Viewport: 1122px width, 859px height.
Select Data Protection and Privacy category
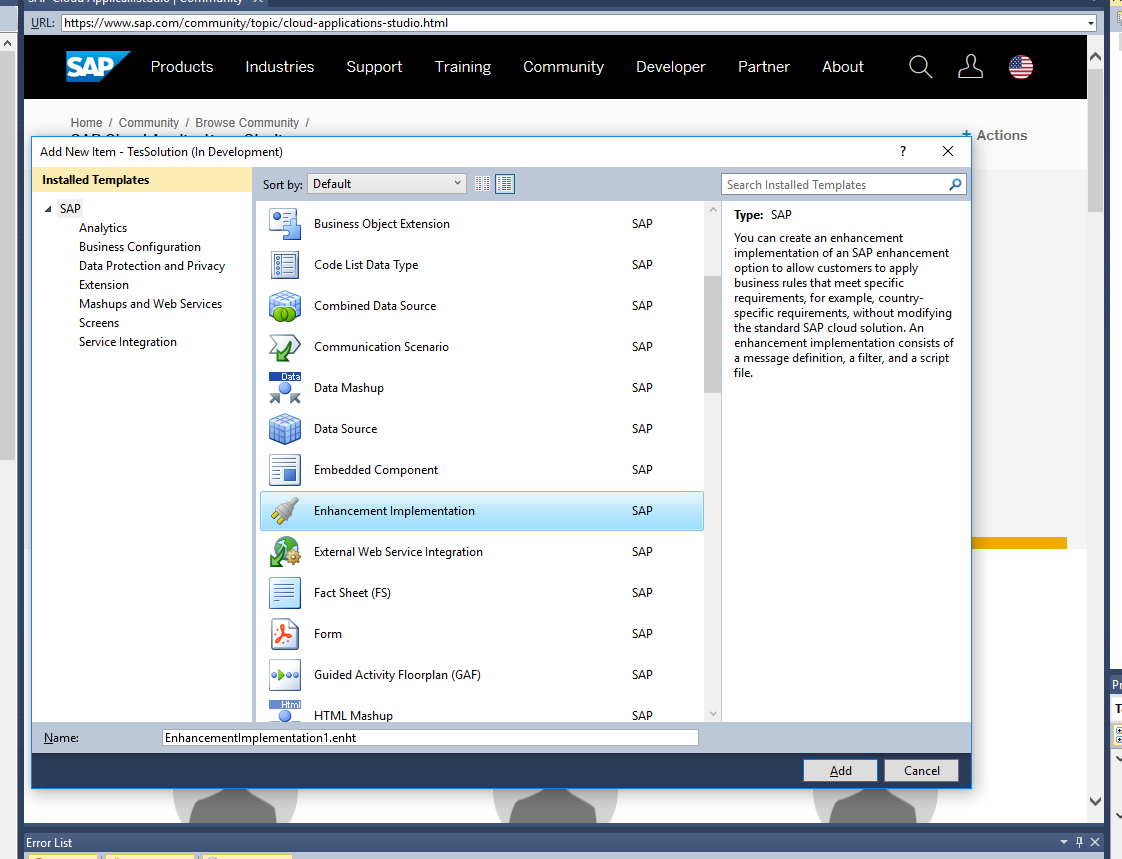pos(152,266)
